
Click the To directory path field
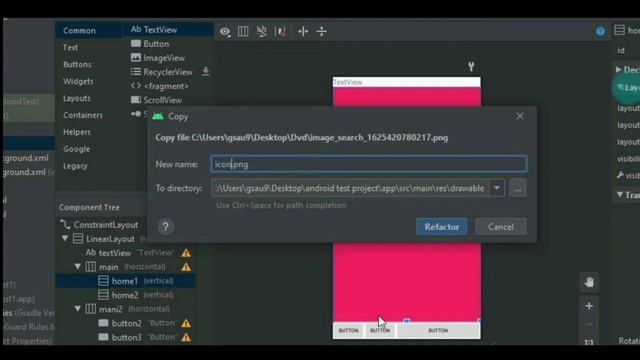pos(350,188)
